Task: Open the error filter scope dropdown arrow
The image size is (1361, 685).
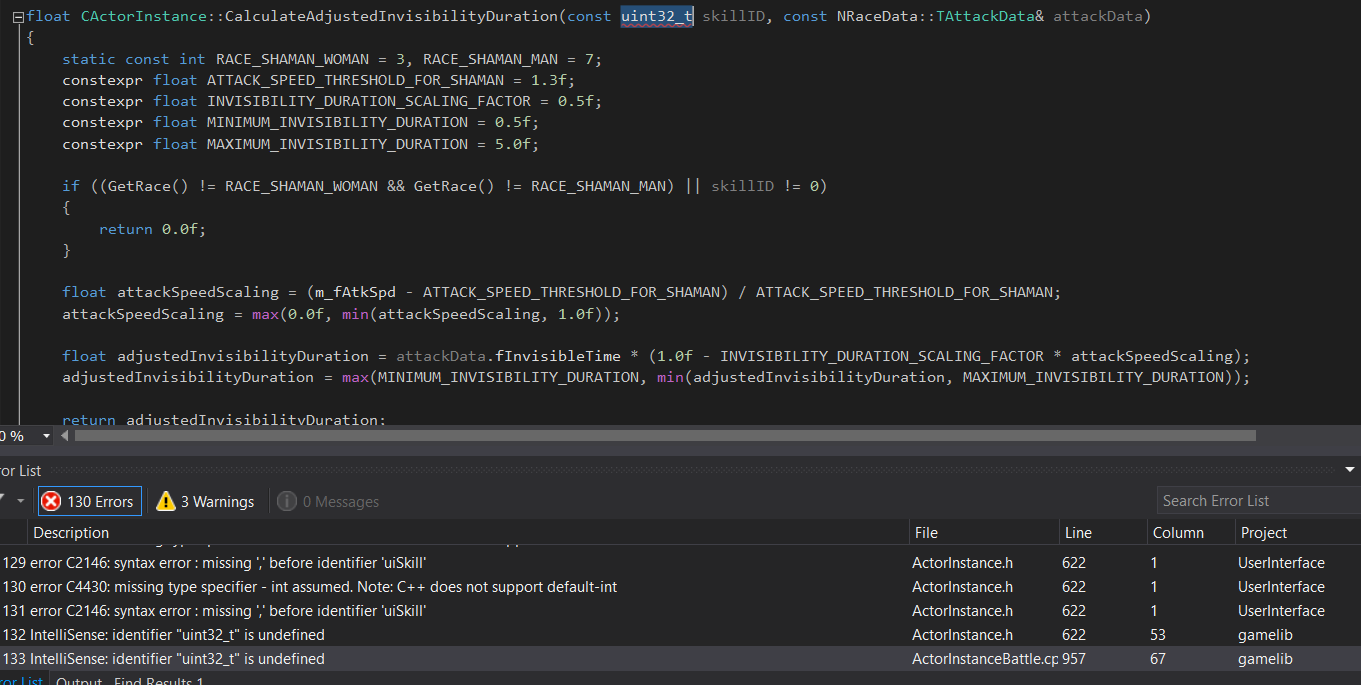Action: [20, 501]
